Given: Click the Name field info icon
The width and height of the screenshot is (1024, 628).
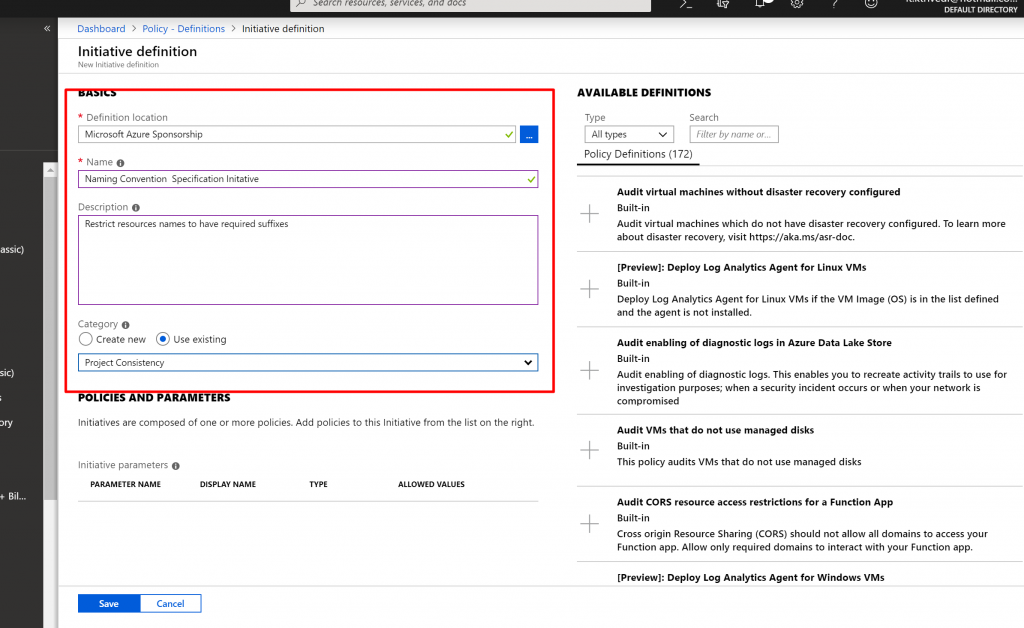Looking at the screenshot, I should [x=121, y=162].
